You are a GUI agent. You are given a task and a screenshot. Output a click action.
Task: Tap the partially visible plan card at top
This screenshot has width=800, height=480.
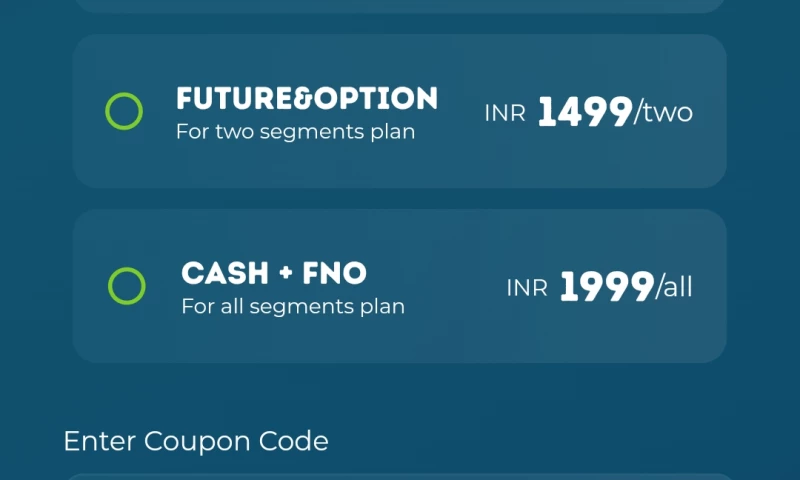pos(400,5)
